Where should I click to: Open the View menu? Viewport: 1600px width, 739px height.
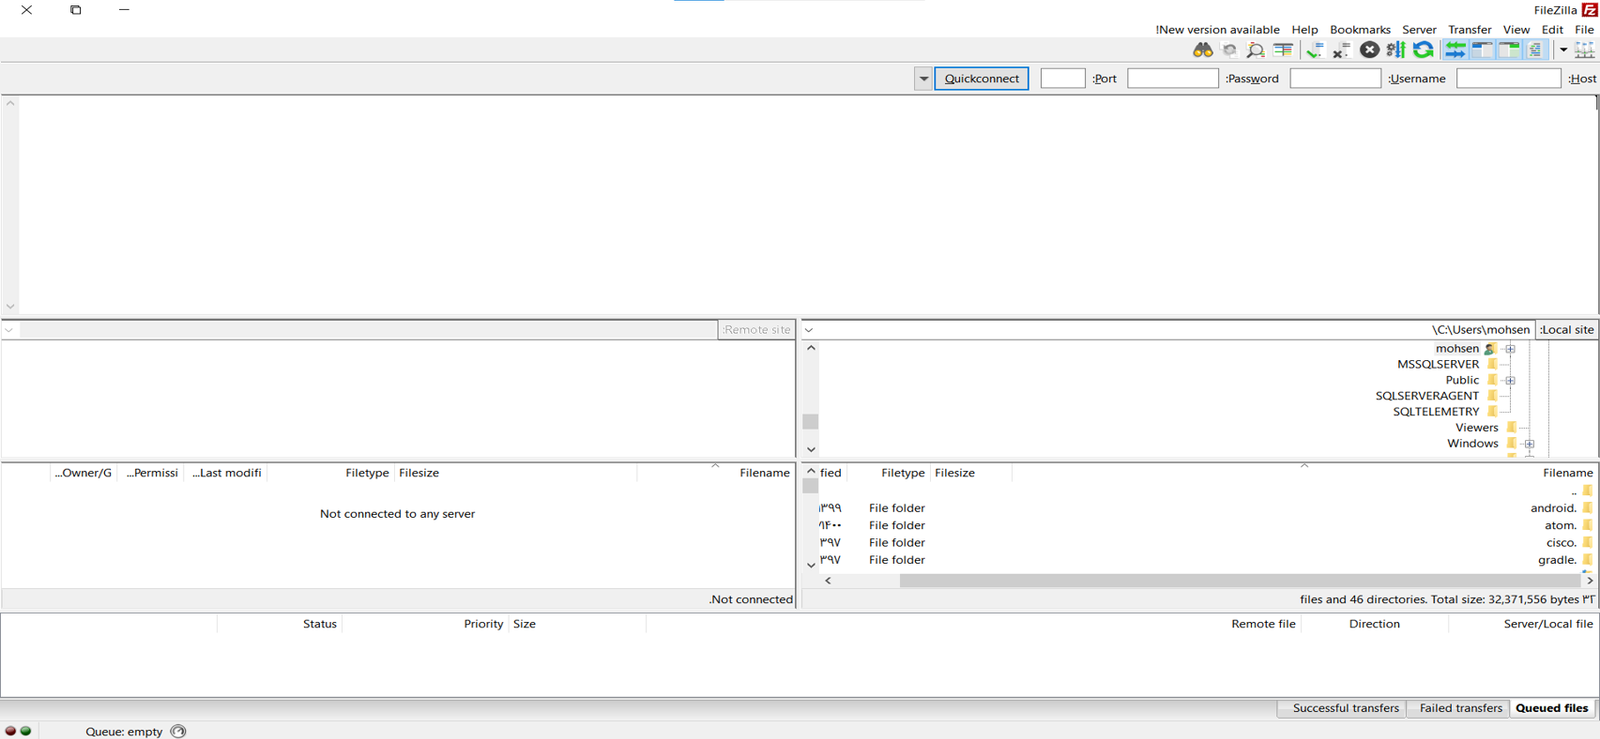tap(1516, 30)
